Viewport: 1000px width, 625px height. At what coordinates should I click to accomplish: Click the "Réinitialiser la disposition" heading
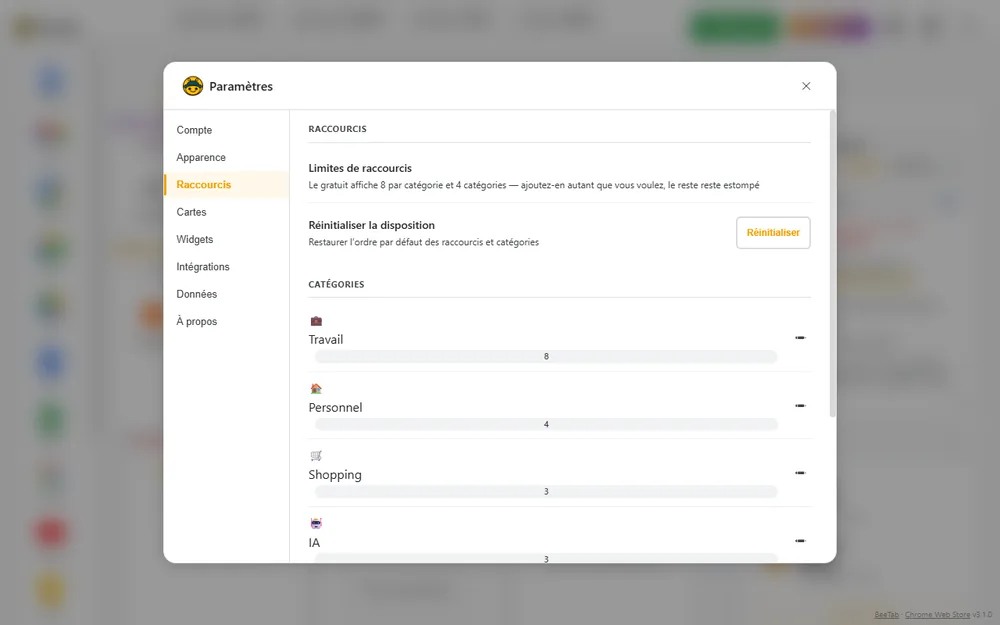point(372,225)
